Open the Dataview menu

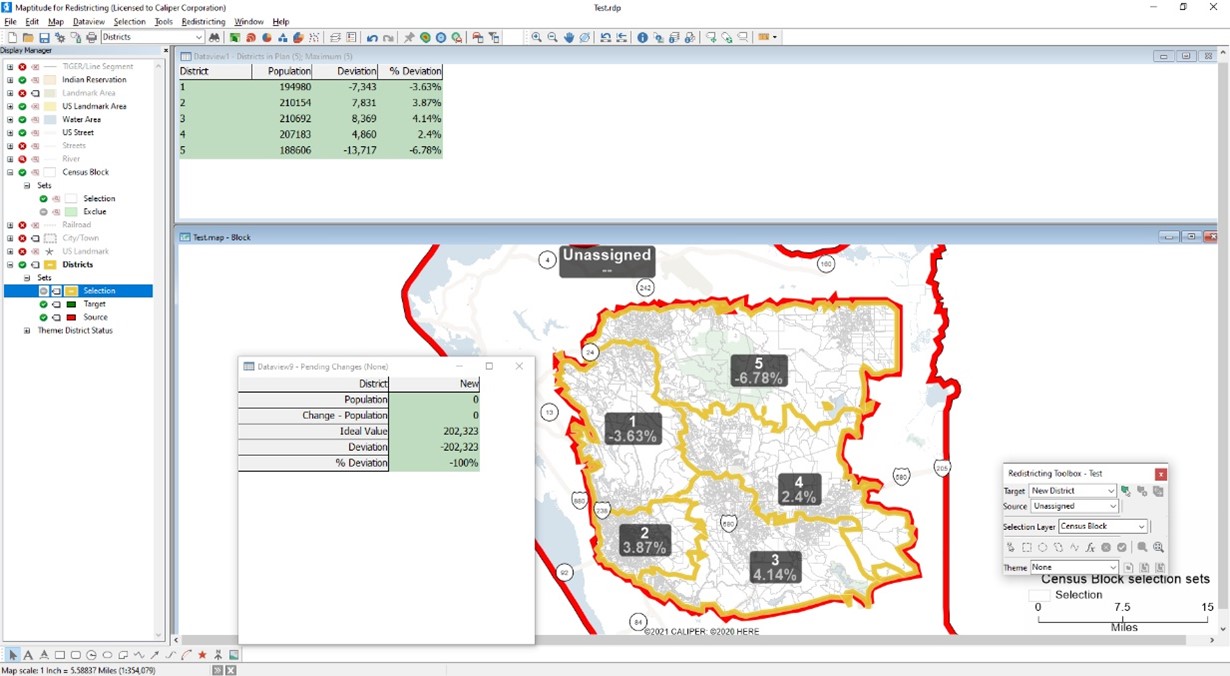(x=89, y=21)
